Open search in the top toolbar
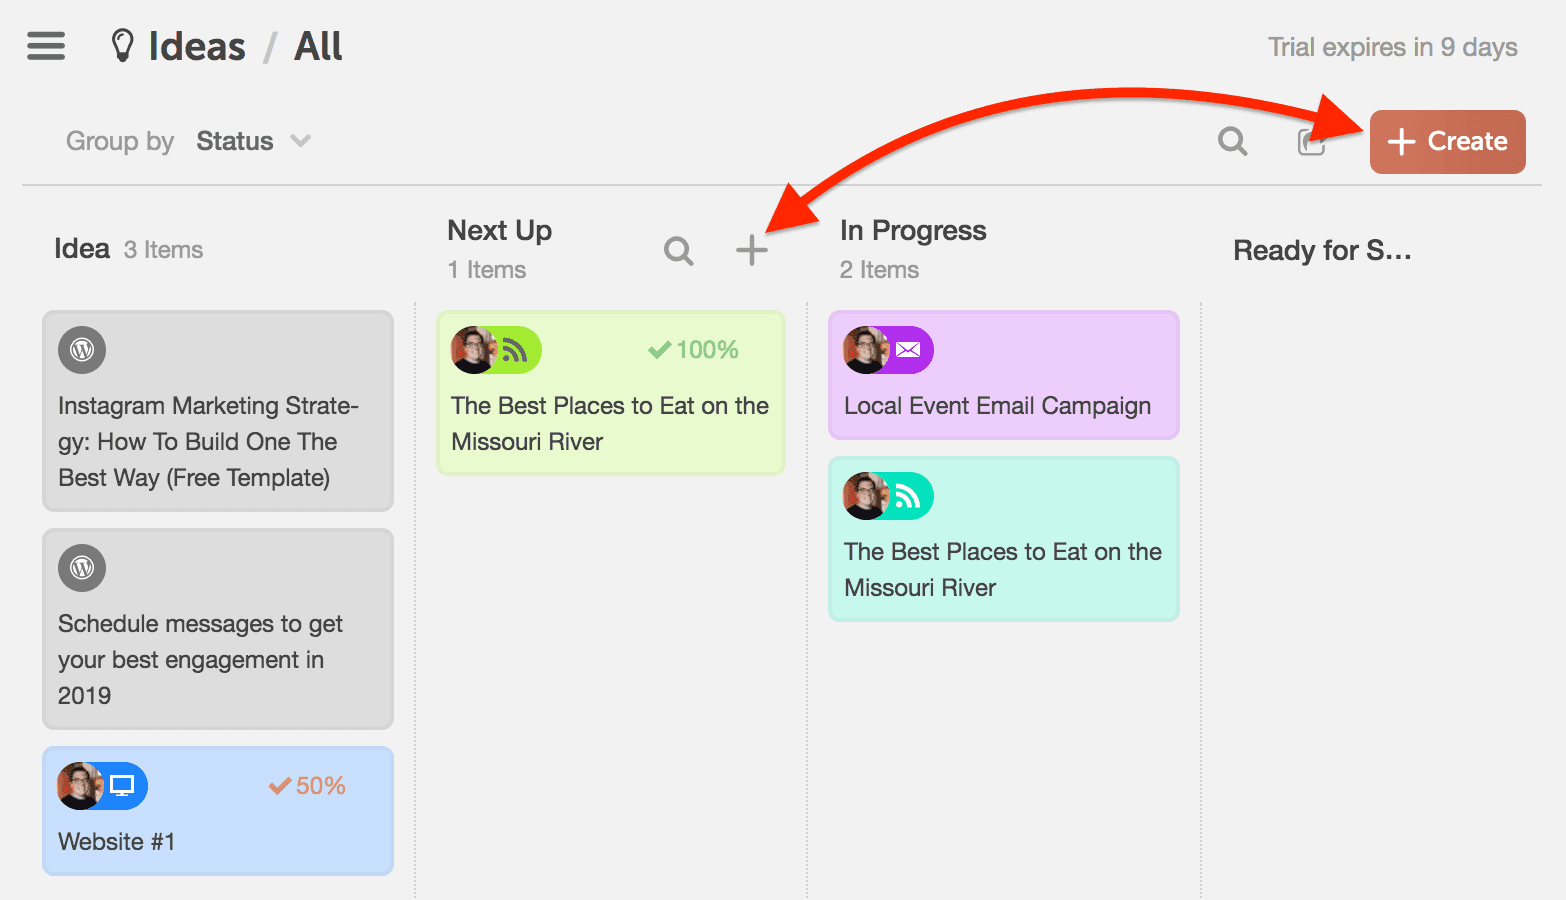Viewport: 1566px width, 900px height. (x=1232, y=142)
